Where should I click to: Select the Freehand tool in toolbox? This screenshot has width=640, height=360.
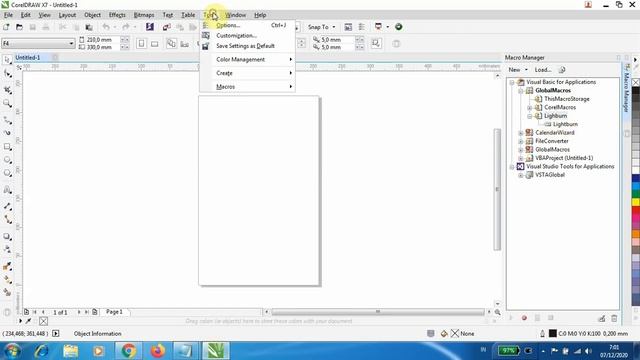click(x=7, y=120)
